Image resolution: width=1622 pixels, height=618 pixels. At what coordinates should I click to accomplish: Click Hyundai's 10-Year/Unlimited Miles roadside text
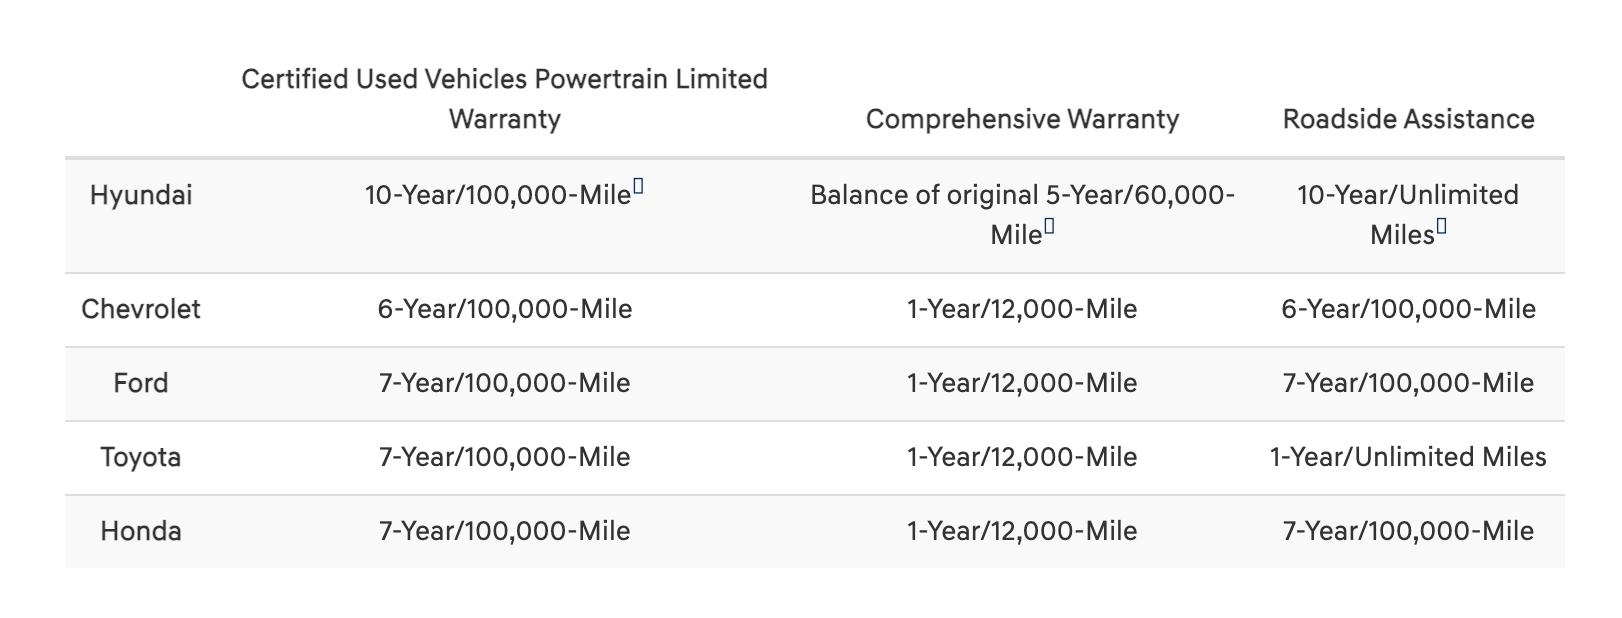coord(1407,195)
